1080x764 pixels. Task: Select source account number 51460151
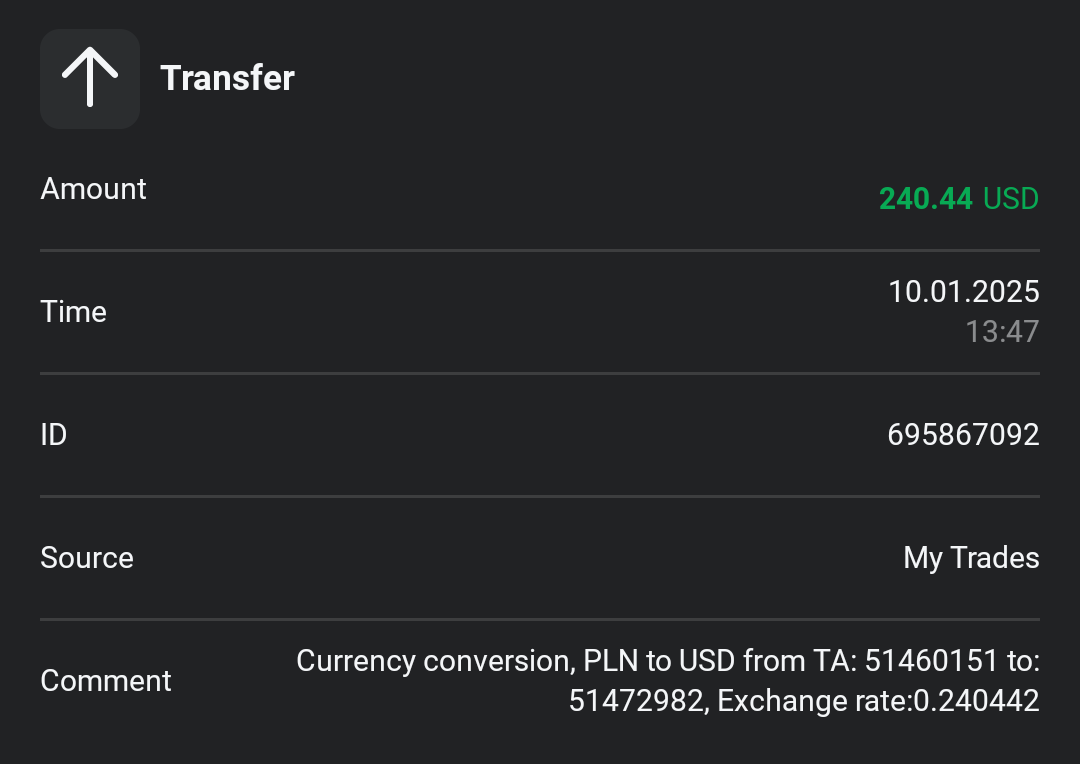click(x=931, y=661)
